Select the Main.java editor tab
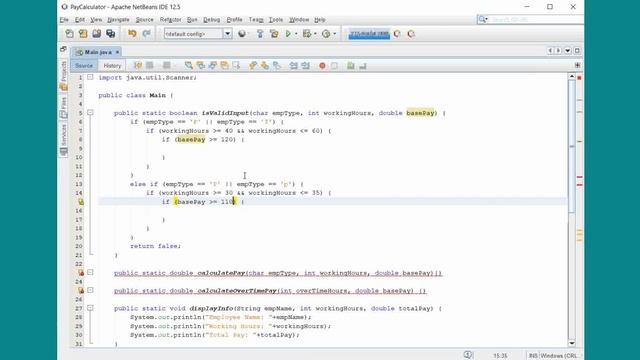The image size is (640, 360). point(97,52)
